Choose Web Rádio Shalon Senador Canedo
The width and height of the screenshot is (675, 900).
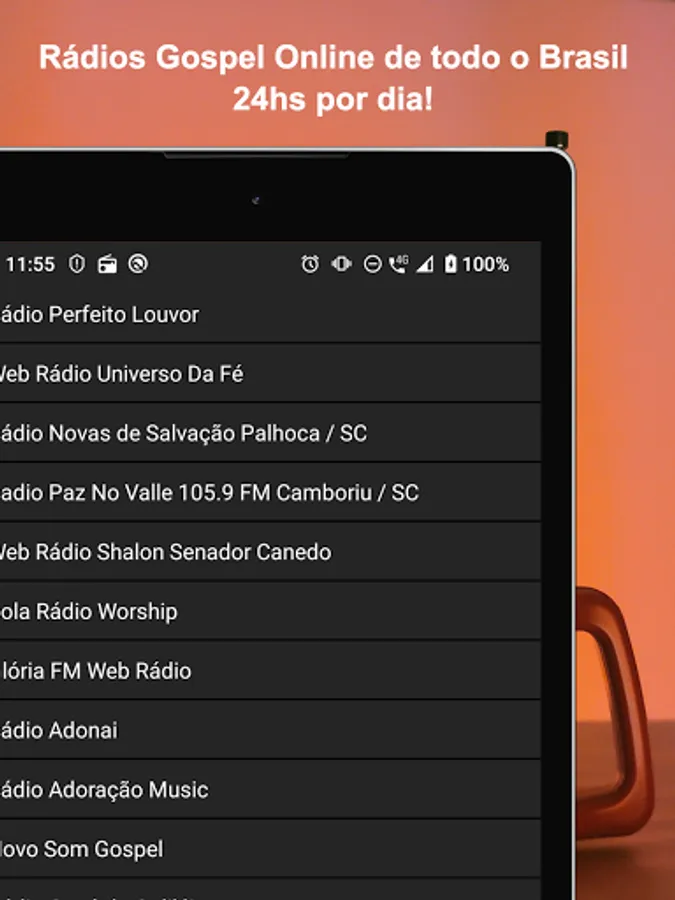click(270, 552)
